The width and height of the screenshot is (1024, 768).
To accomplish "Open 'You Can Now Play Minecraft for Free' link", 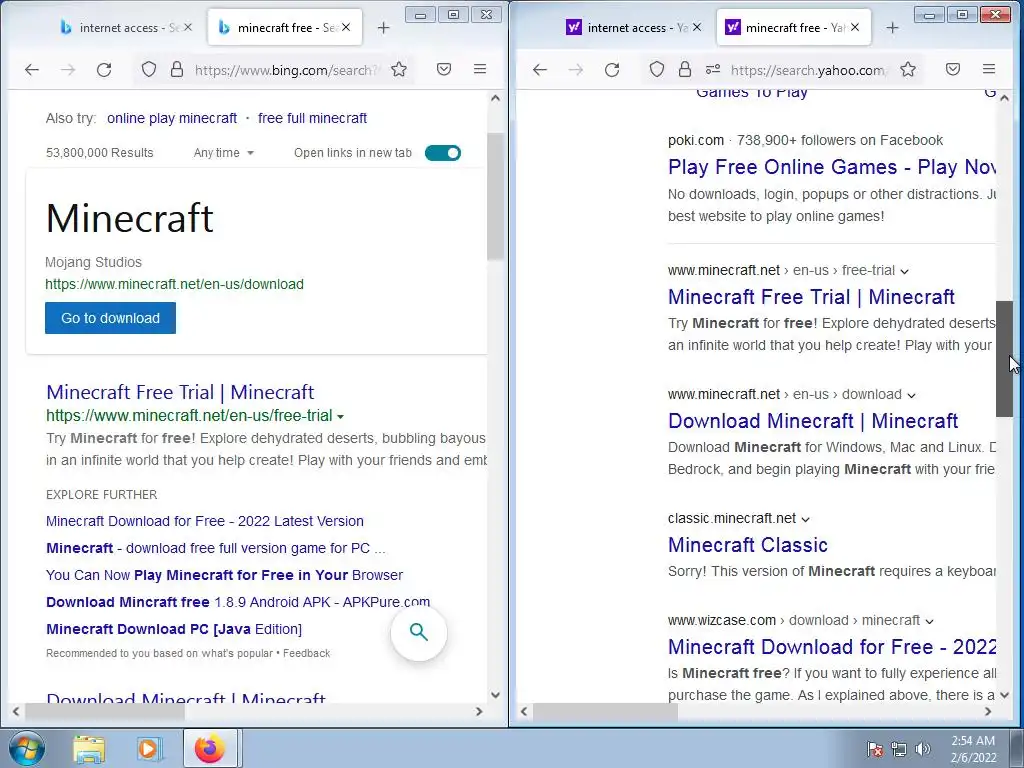I will click(x=225, y=575).
